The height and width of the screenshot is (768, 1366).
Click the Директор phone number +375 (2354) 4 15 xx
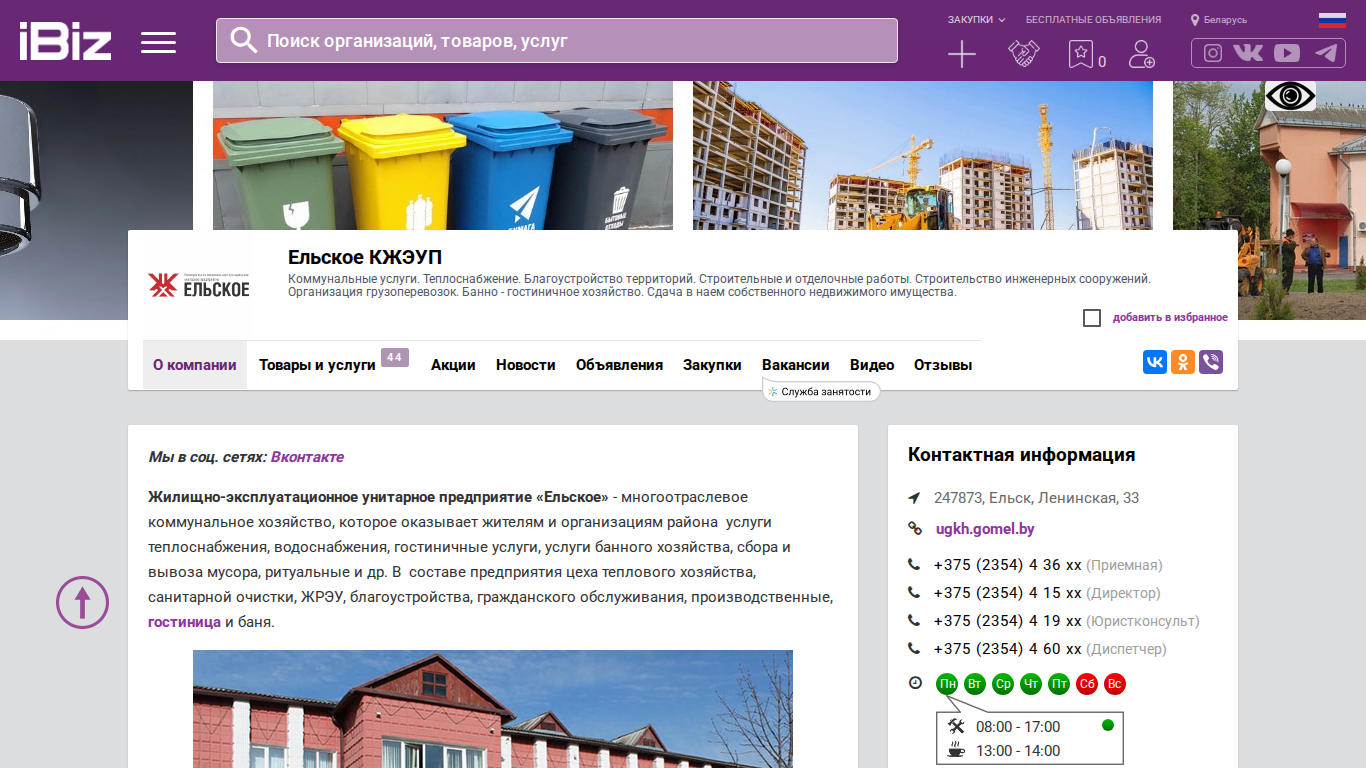tap(1008, 593)
